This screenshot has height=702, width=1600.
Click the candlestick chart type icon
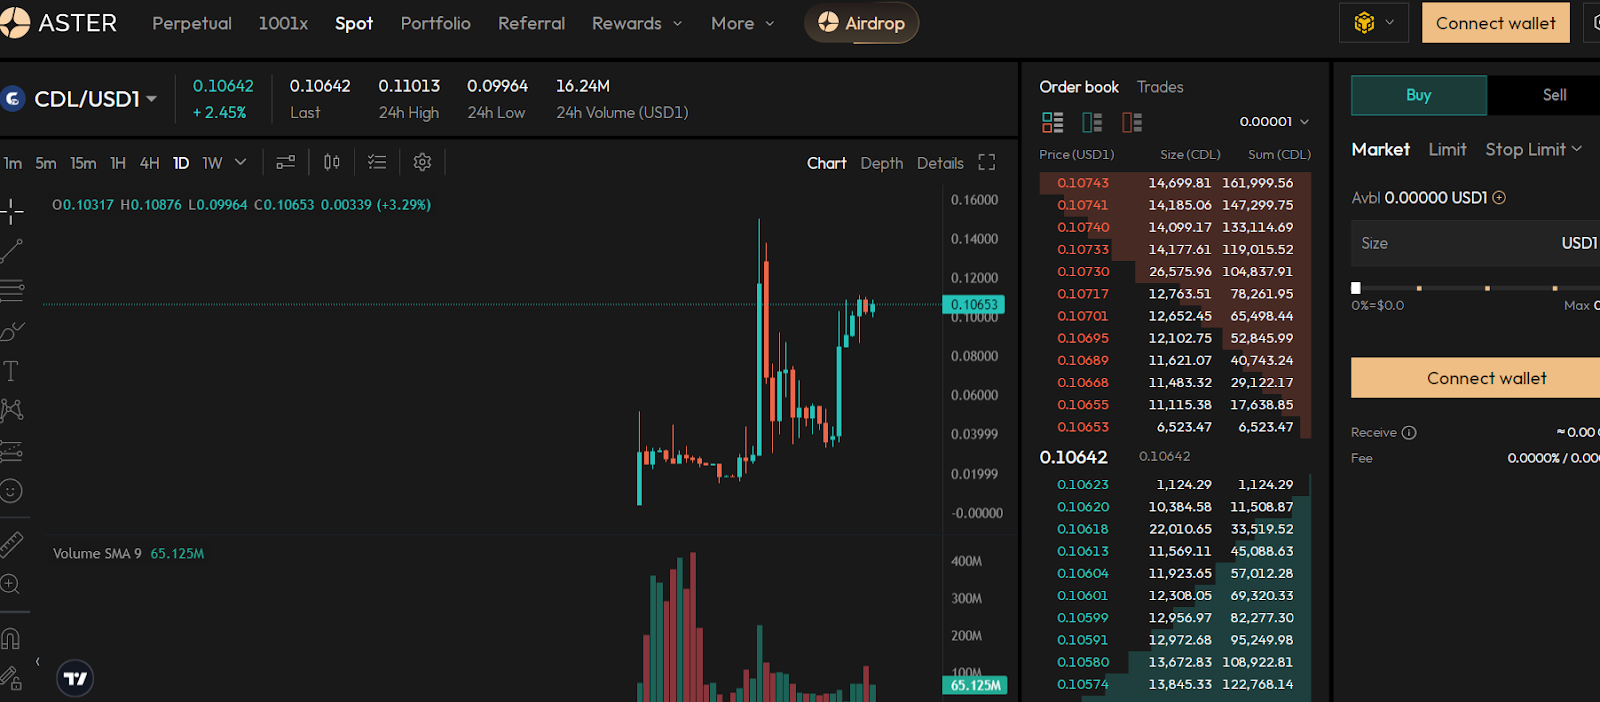[332, 162]
